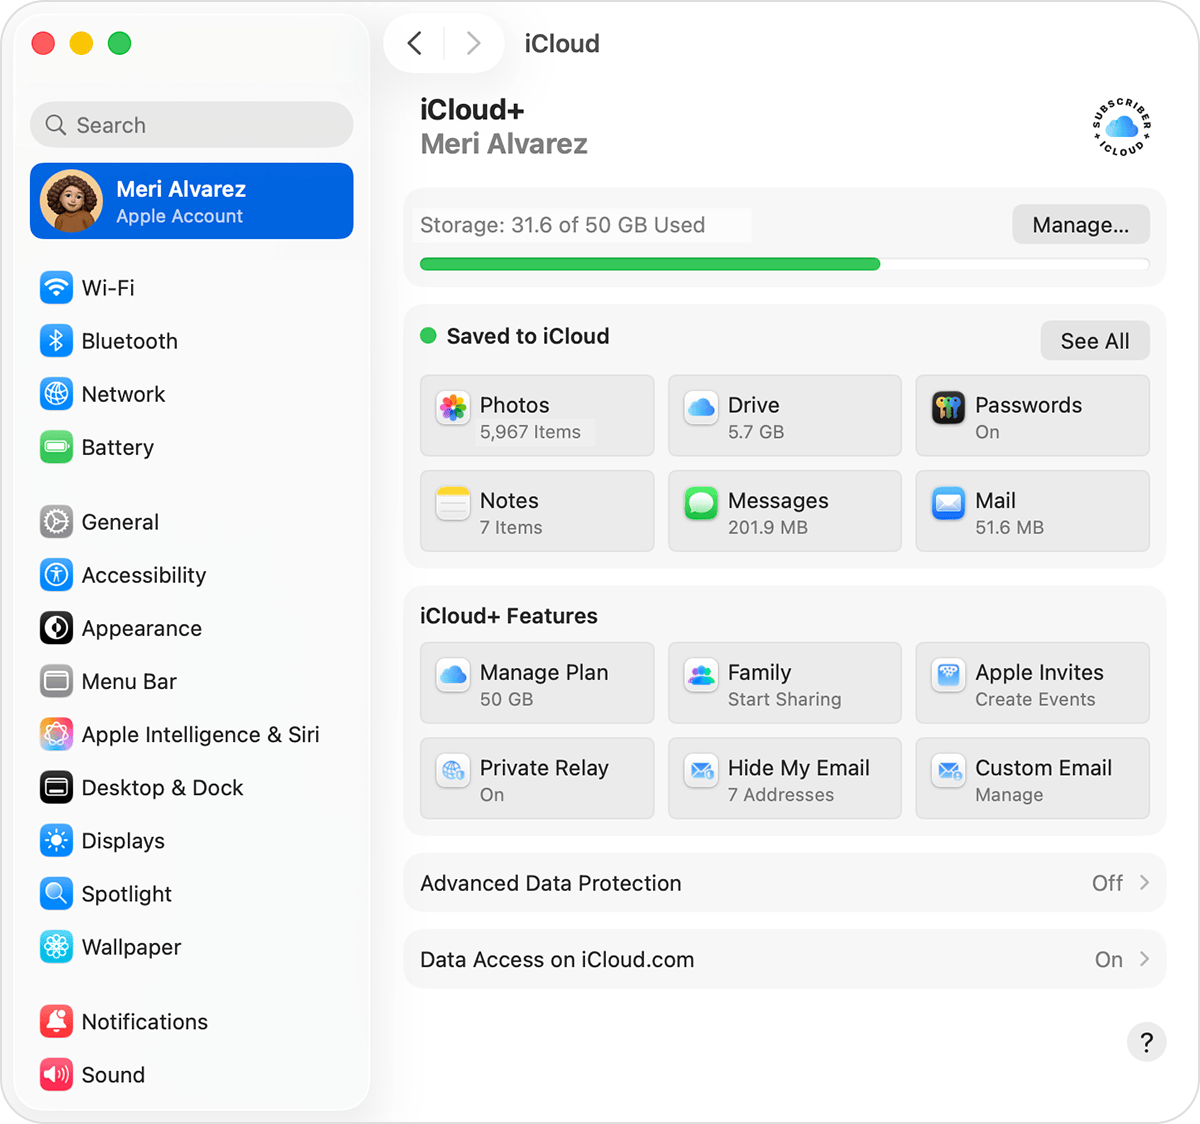
Task: Click the Manage storage button
Action: point(1080,224)
